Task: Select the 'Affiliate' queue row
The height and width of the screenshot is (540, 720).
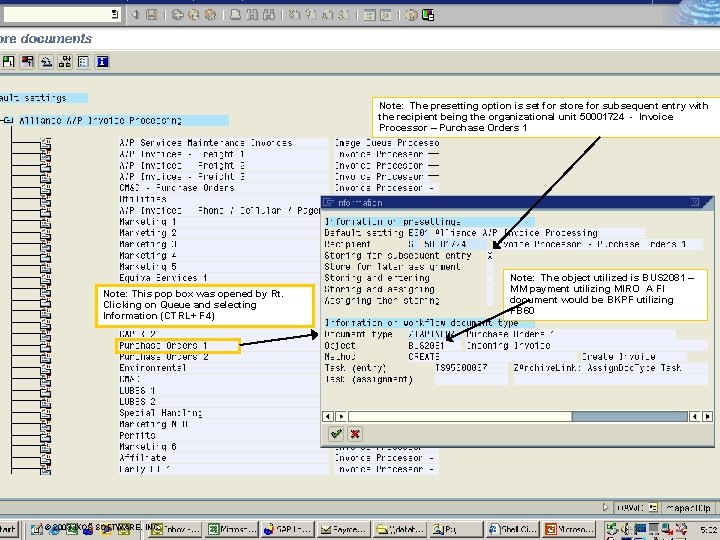Action: (223, 458)
